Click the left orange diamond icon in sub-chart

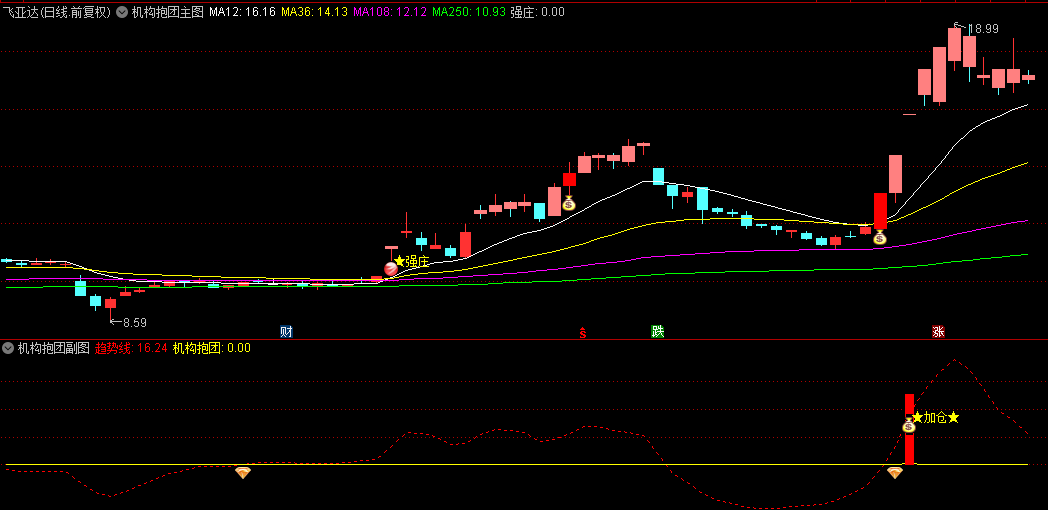coord(243,473)
